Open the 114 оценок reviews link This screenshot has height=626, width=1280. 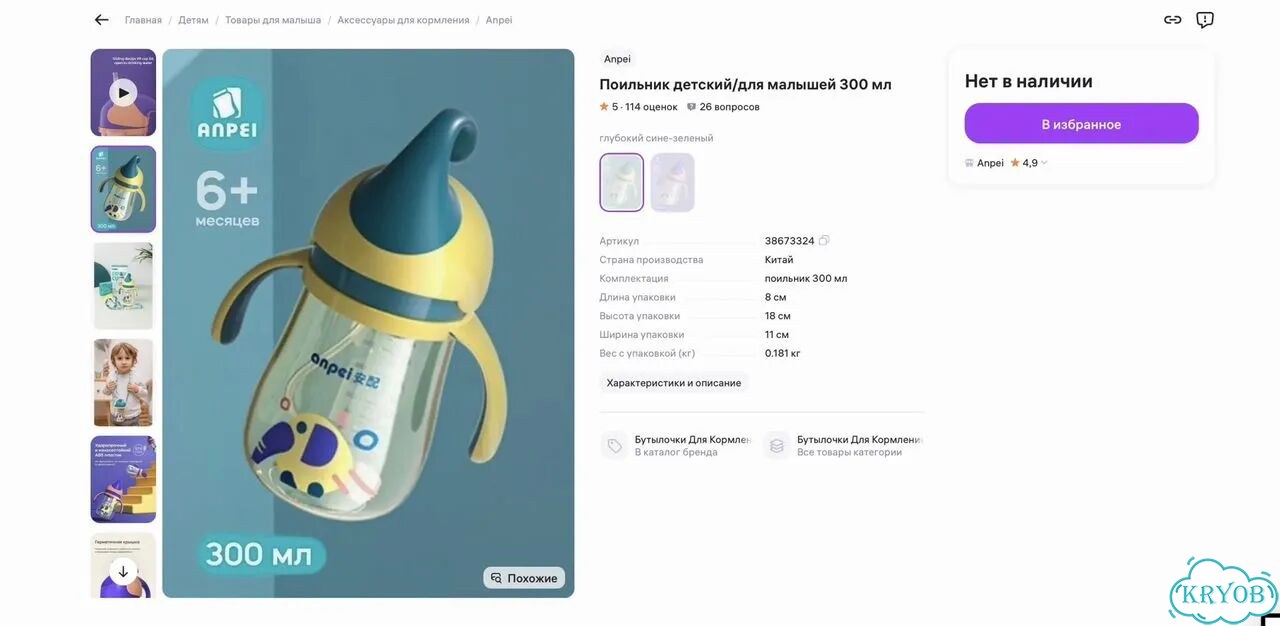coord(651,107)
